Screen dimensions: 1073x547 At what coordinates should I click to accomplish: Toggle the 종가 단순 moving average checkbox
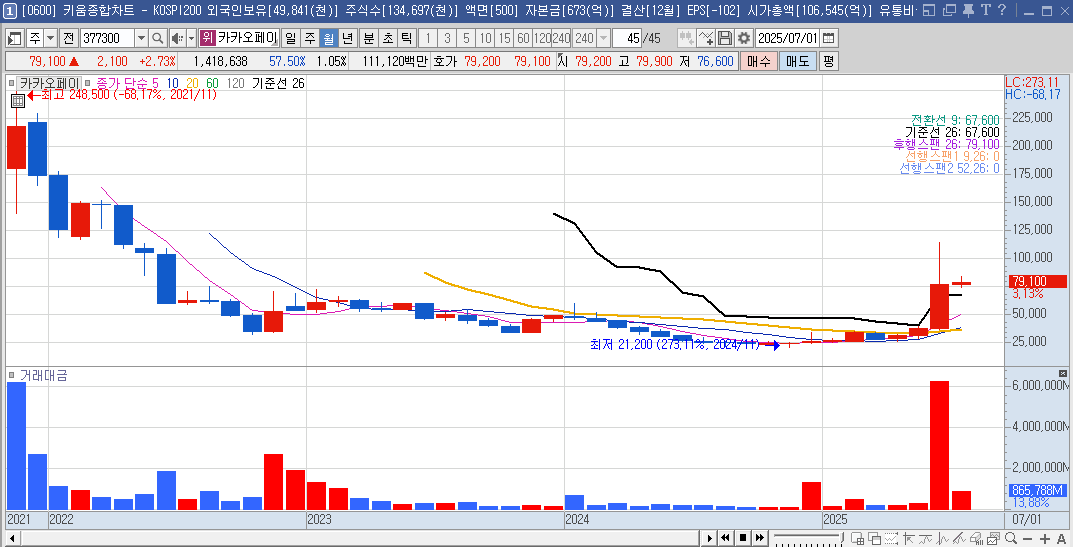[x=87, y=84]
